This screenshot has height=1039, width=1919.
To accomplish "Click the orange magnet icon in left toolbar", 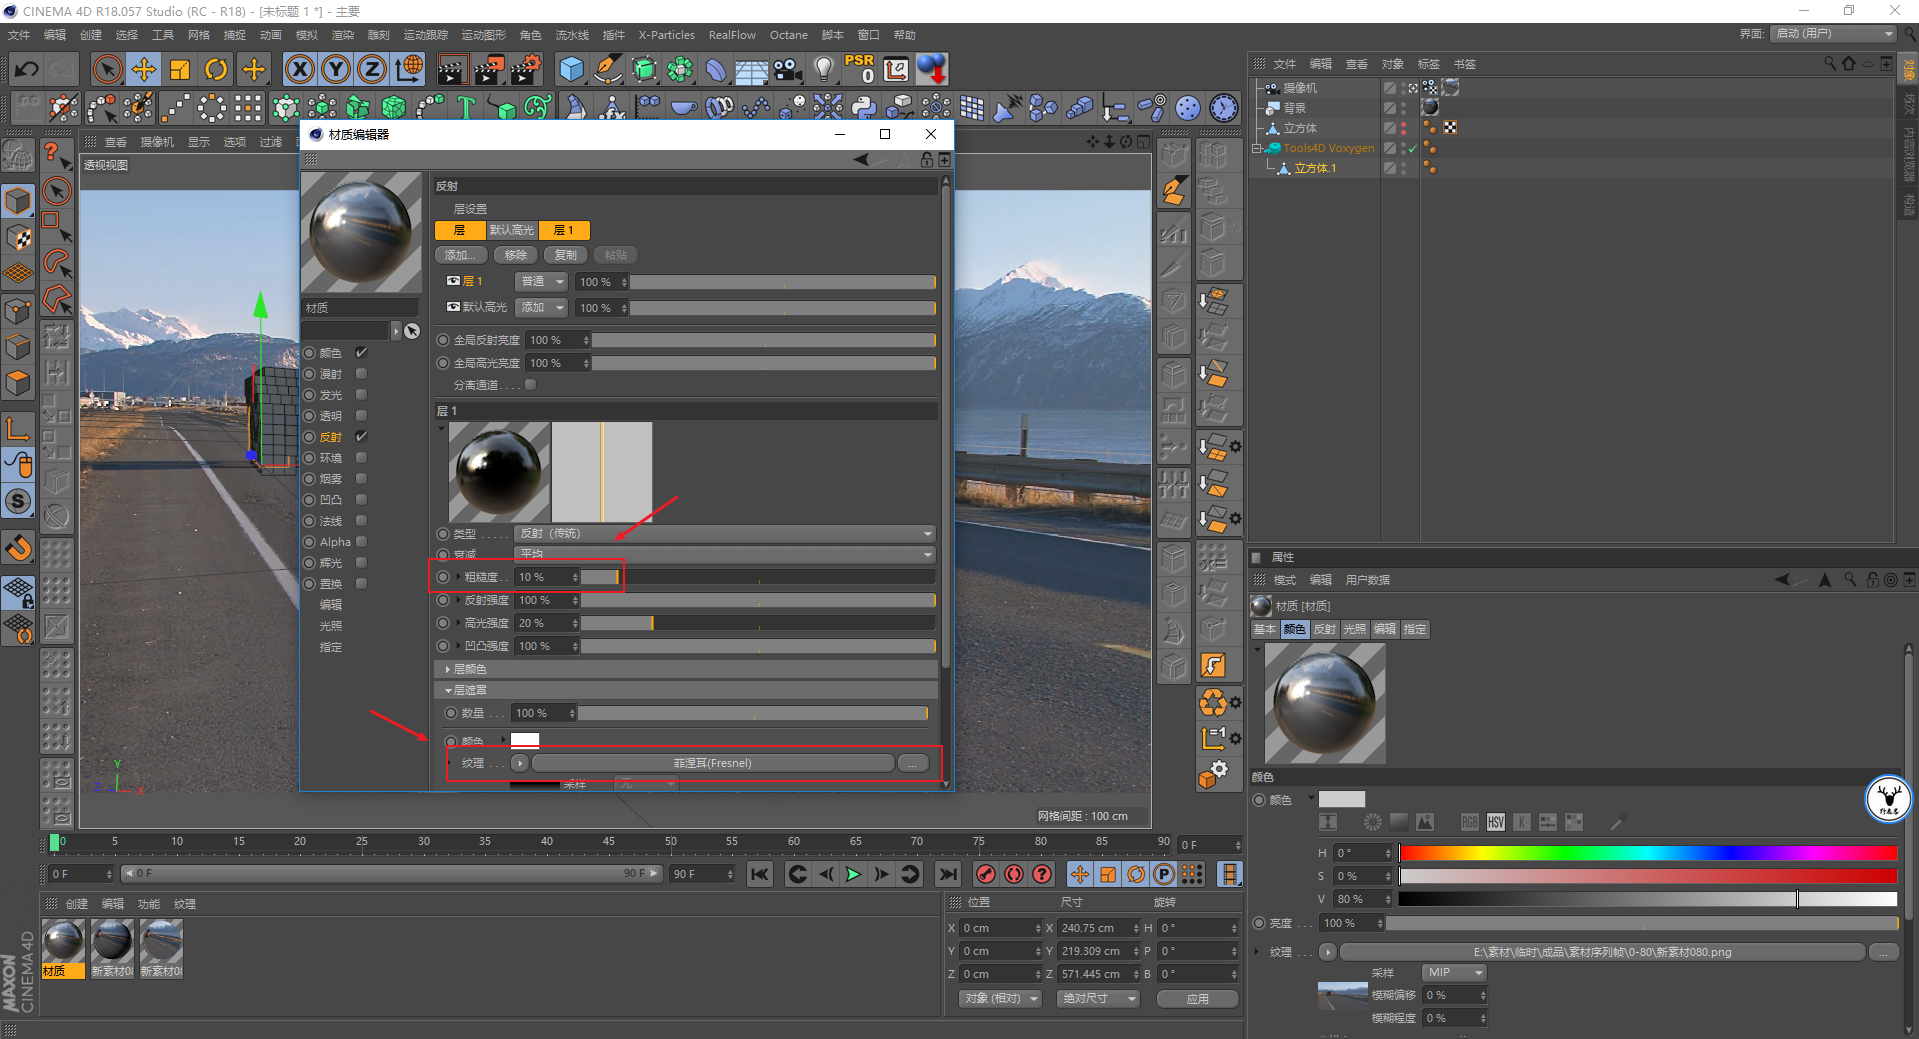I will pos(18,548).
